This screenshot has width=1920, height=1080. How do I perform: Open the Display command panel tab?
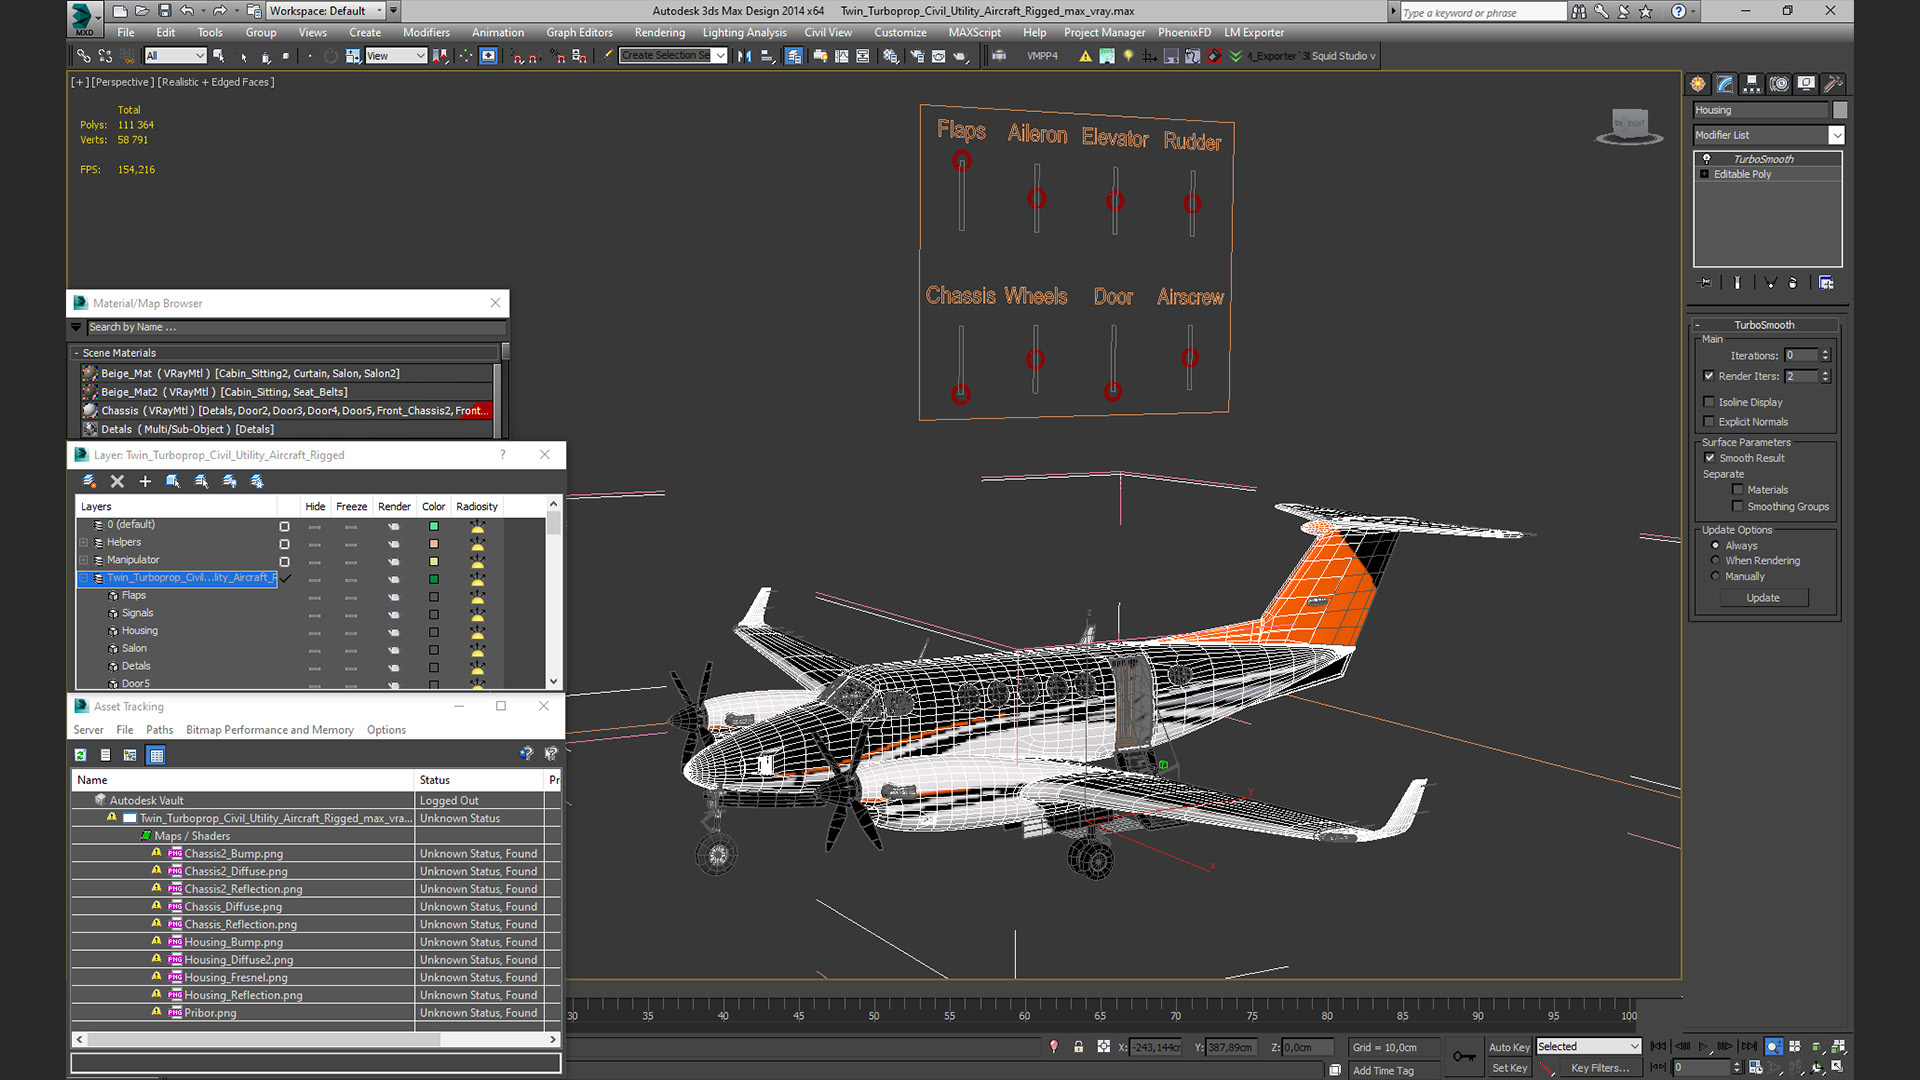tap(1806, 84)
